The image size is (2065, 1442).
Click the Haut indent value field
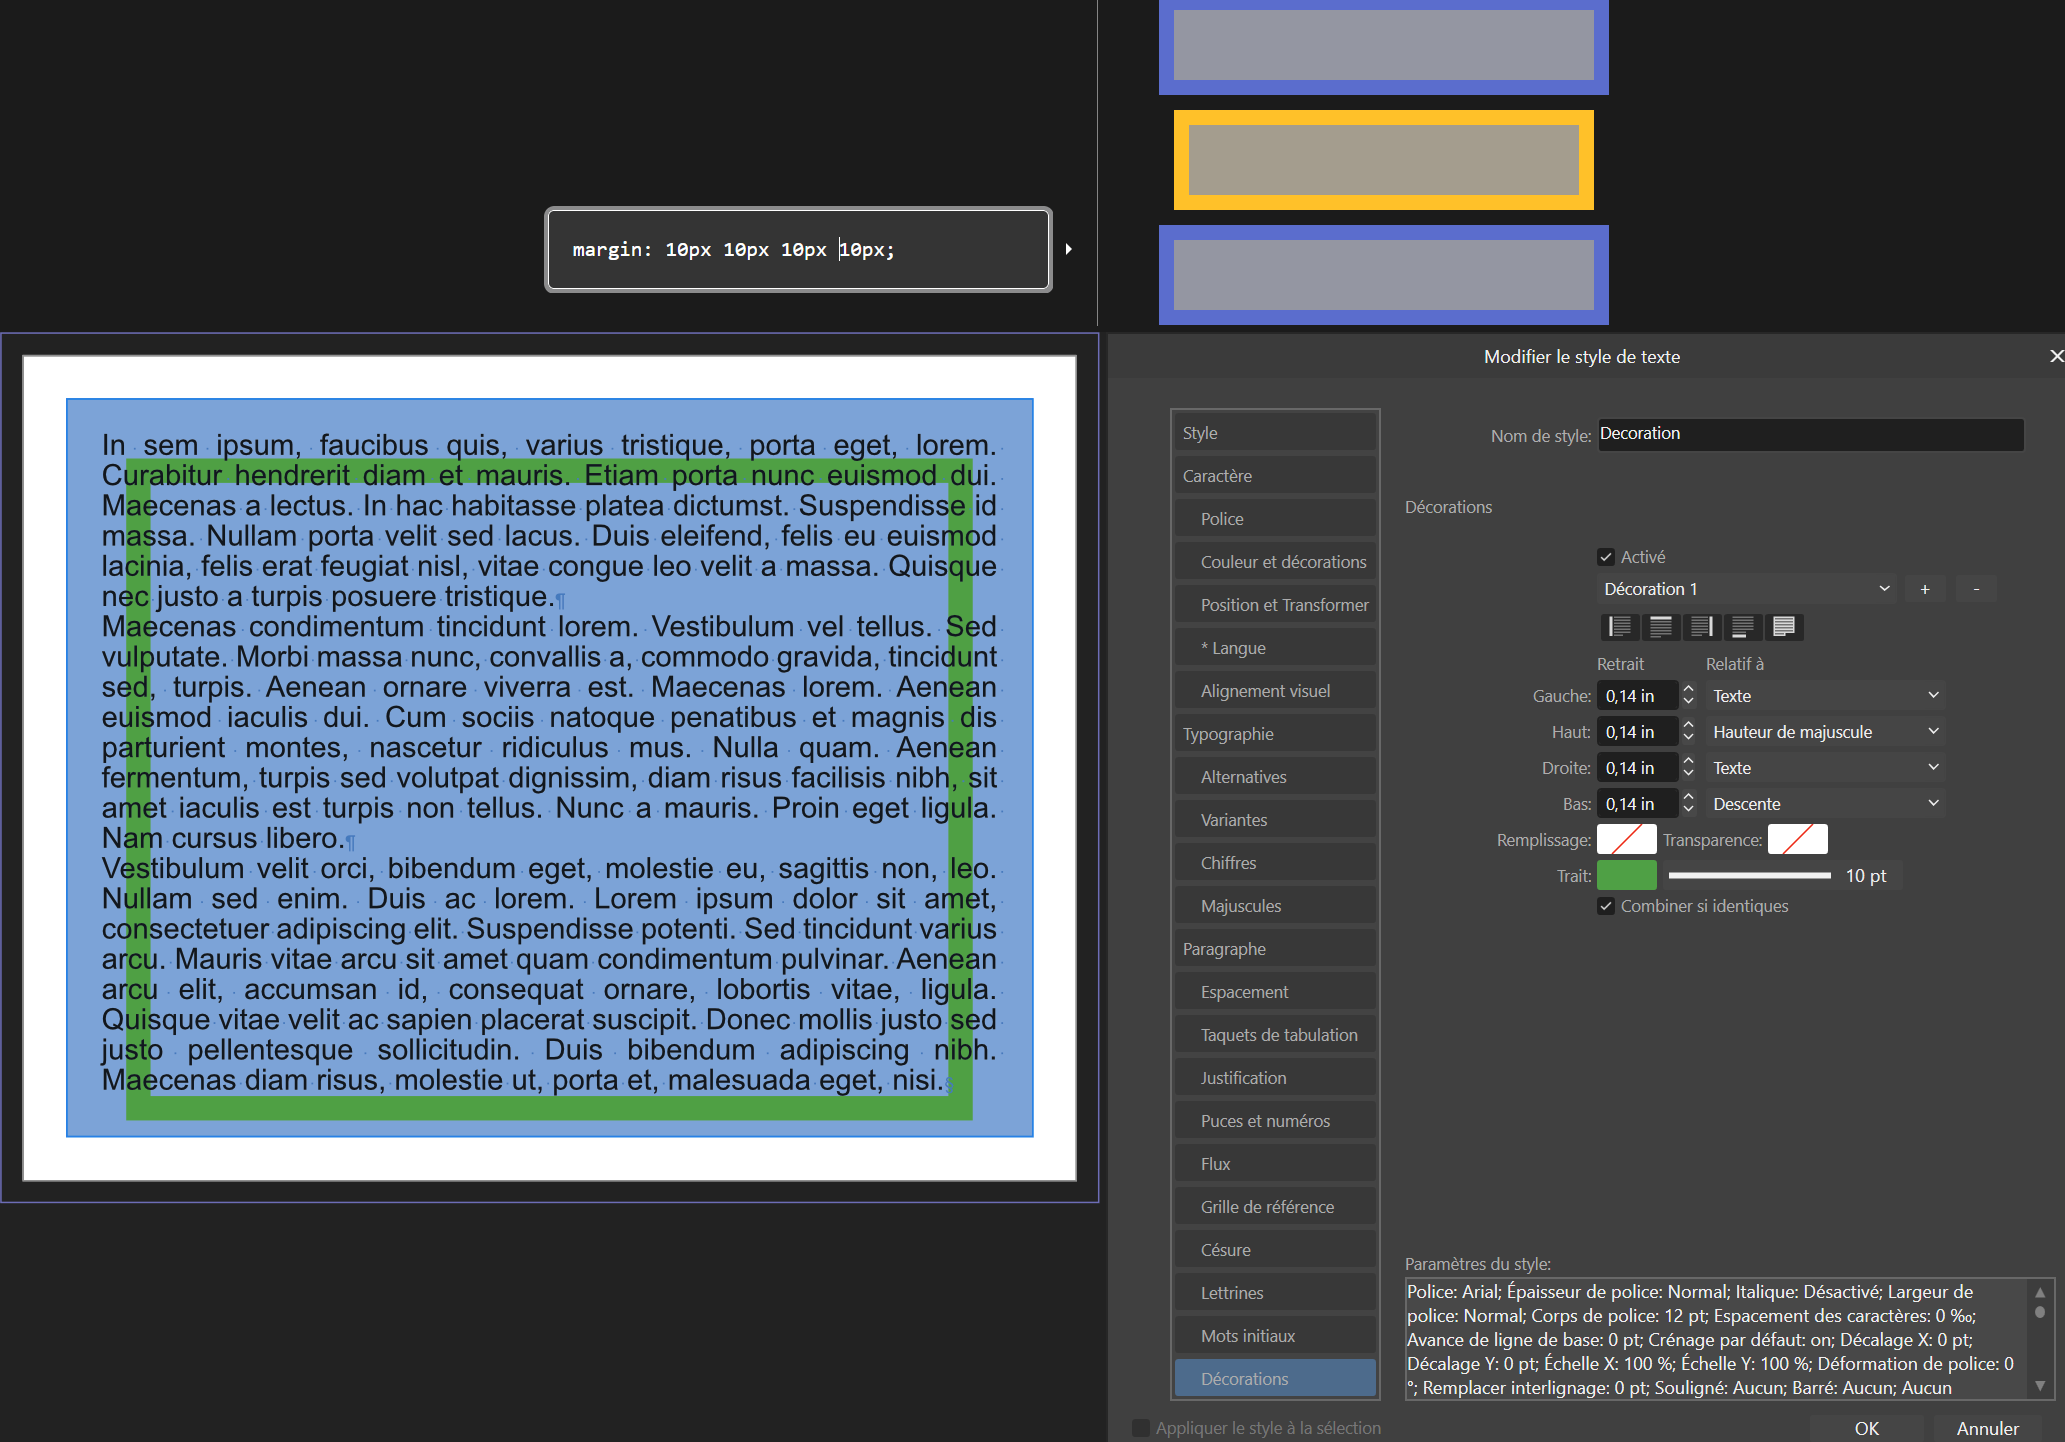(1637, 732)
